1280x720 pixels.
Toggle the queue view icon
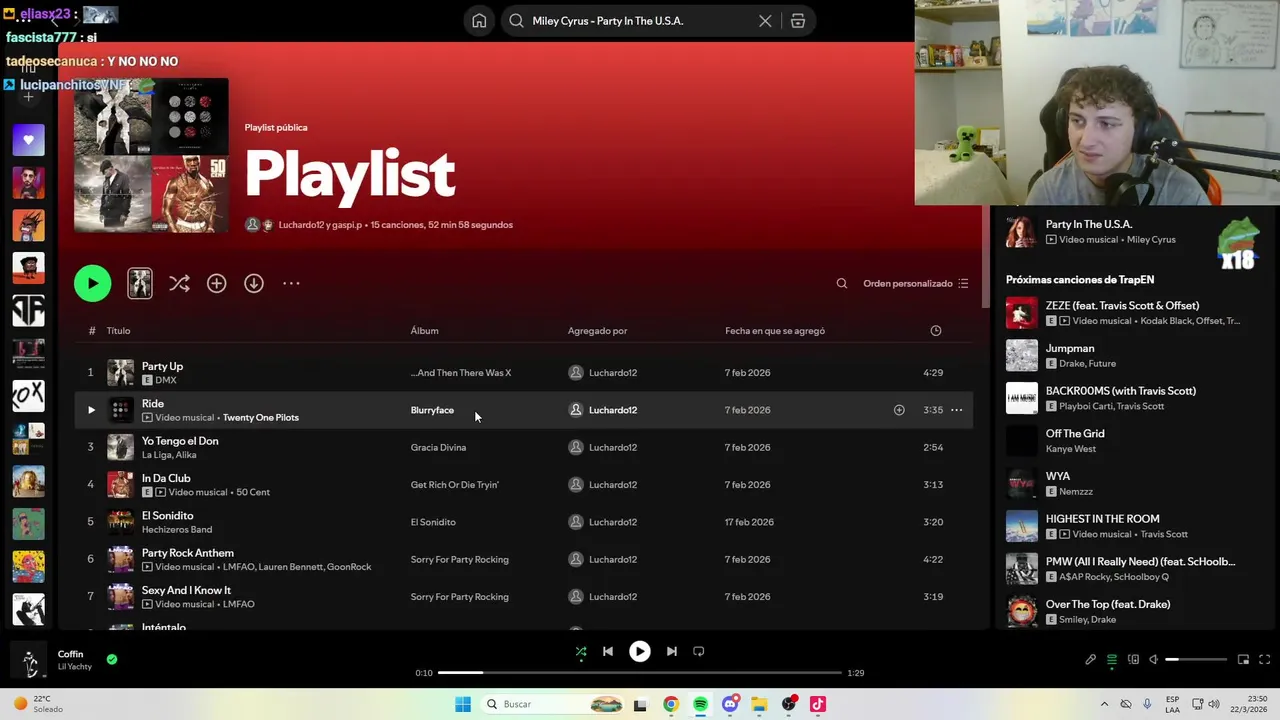(1112, 660)
